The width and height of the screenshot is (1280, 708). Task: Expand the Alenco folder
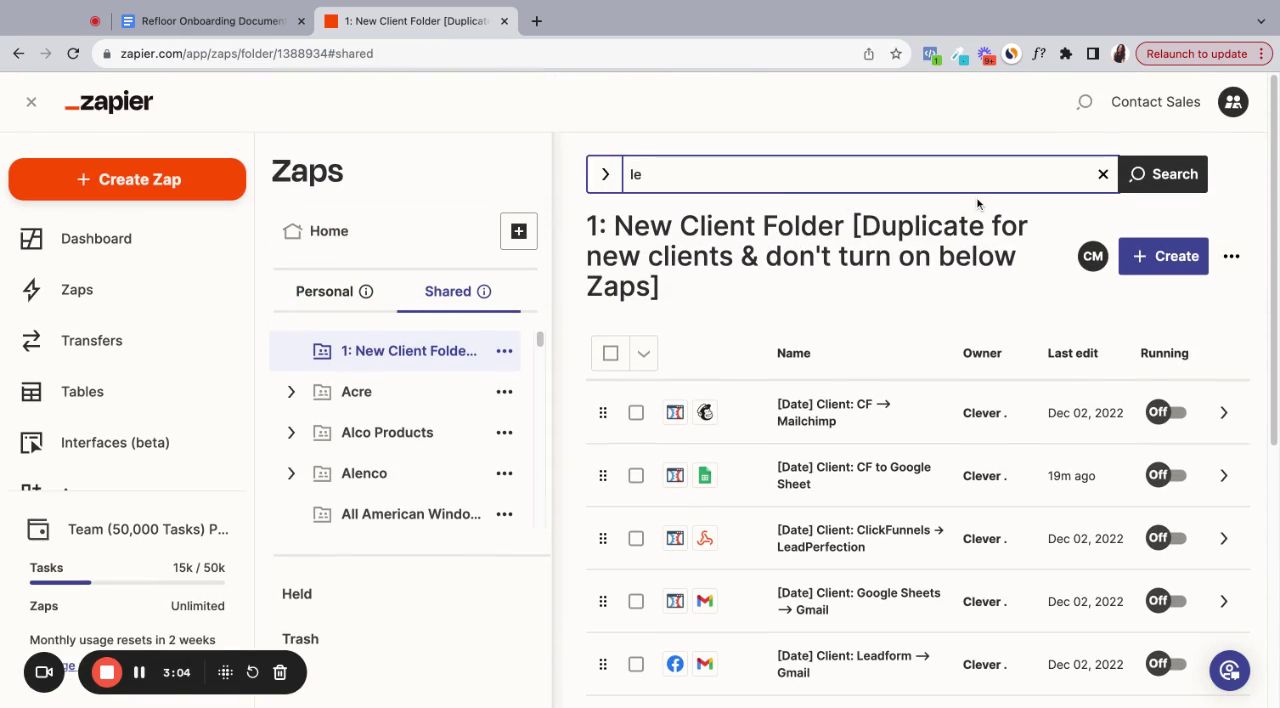point(291,474)
